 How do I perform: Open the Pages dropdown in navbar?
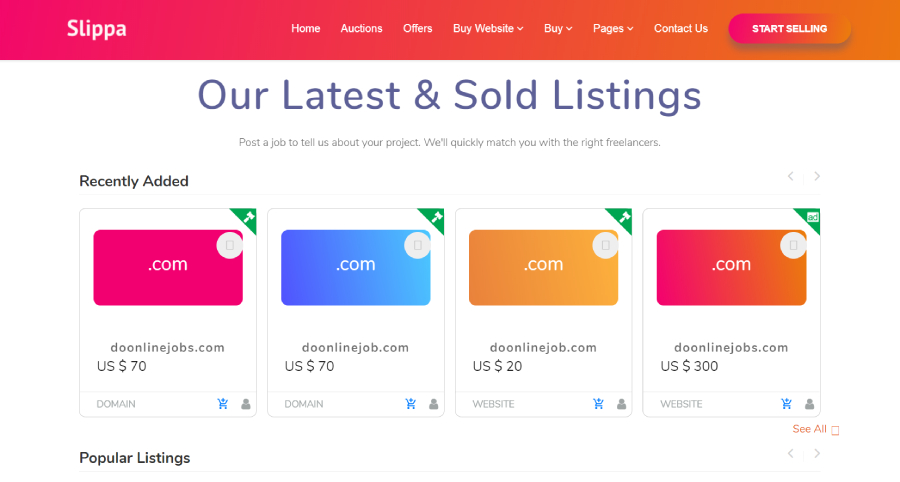click(x=613, y=29)
